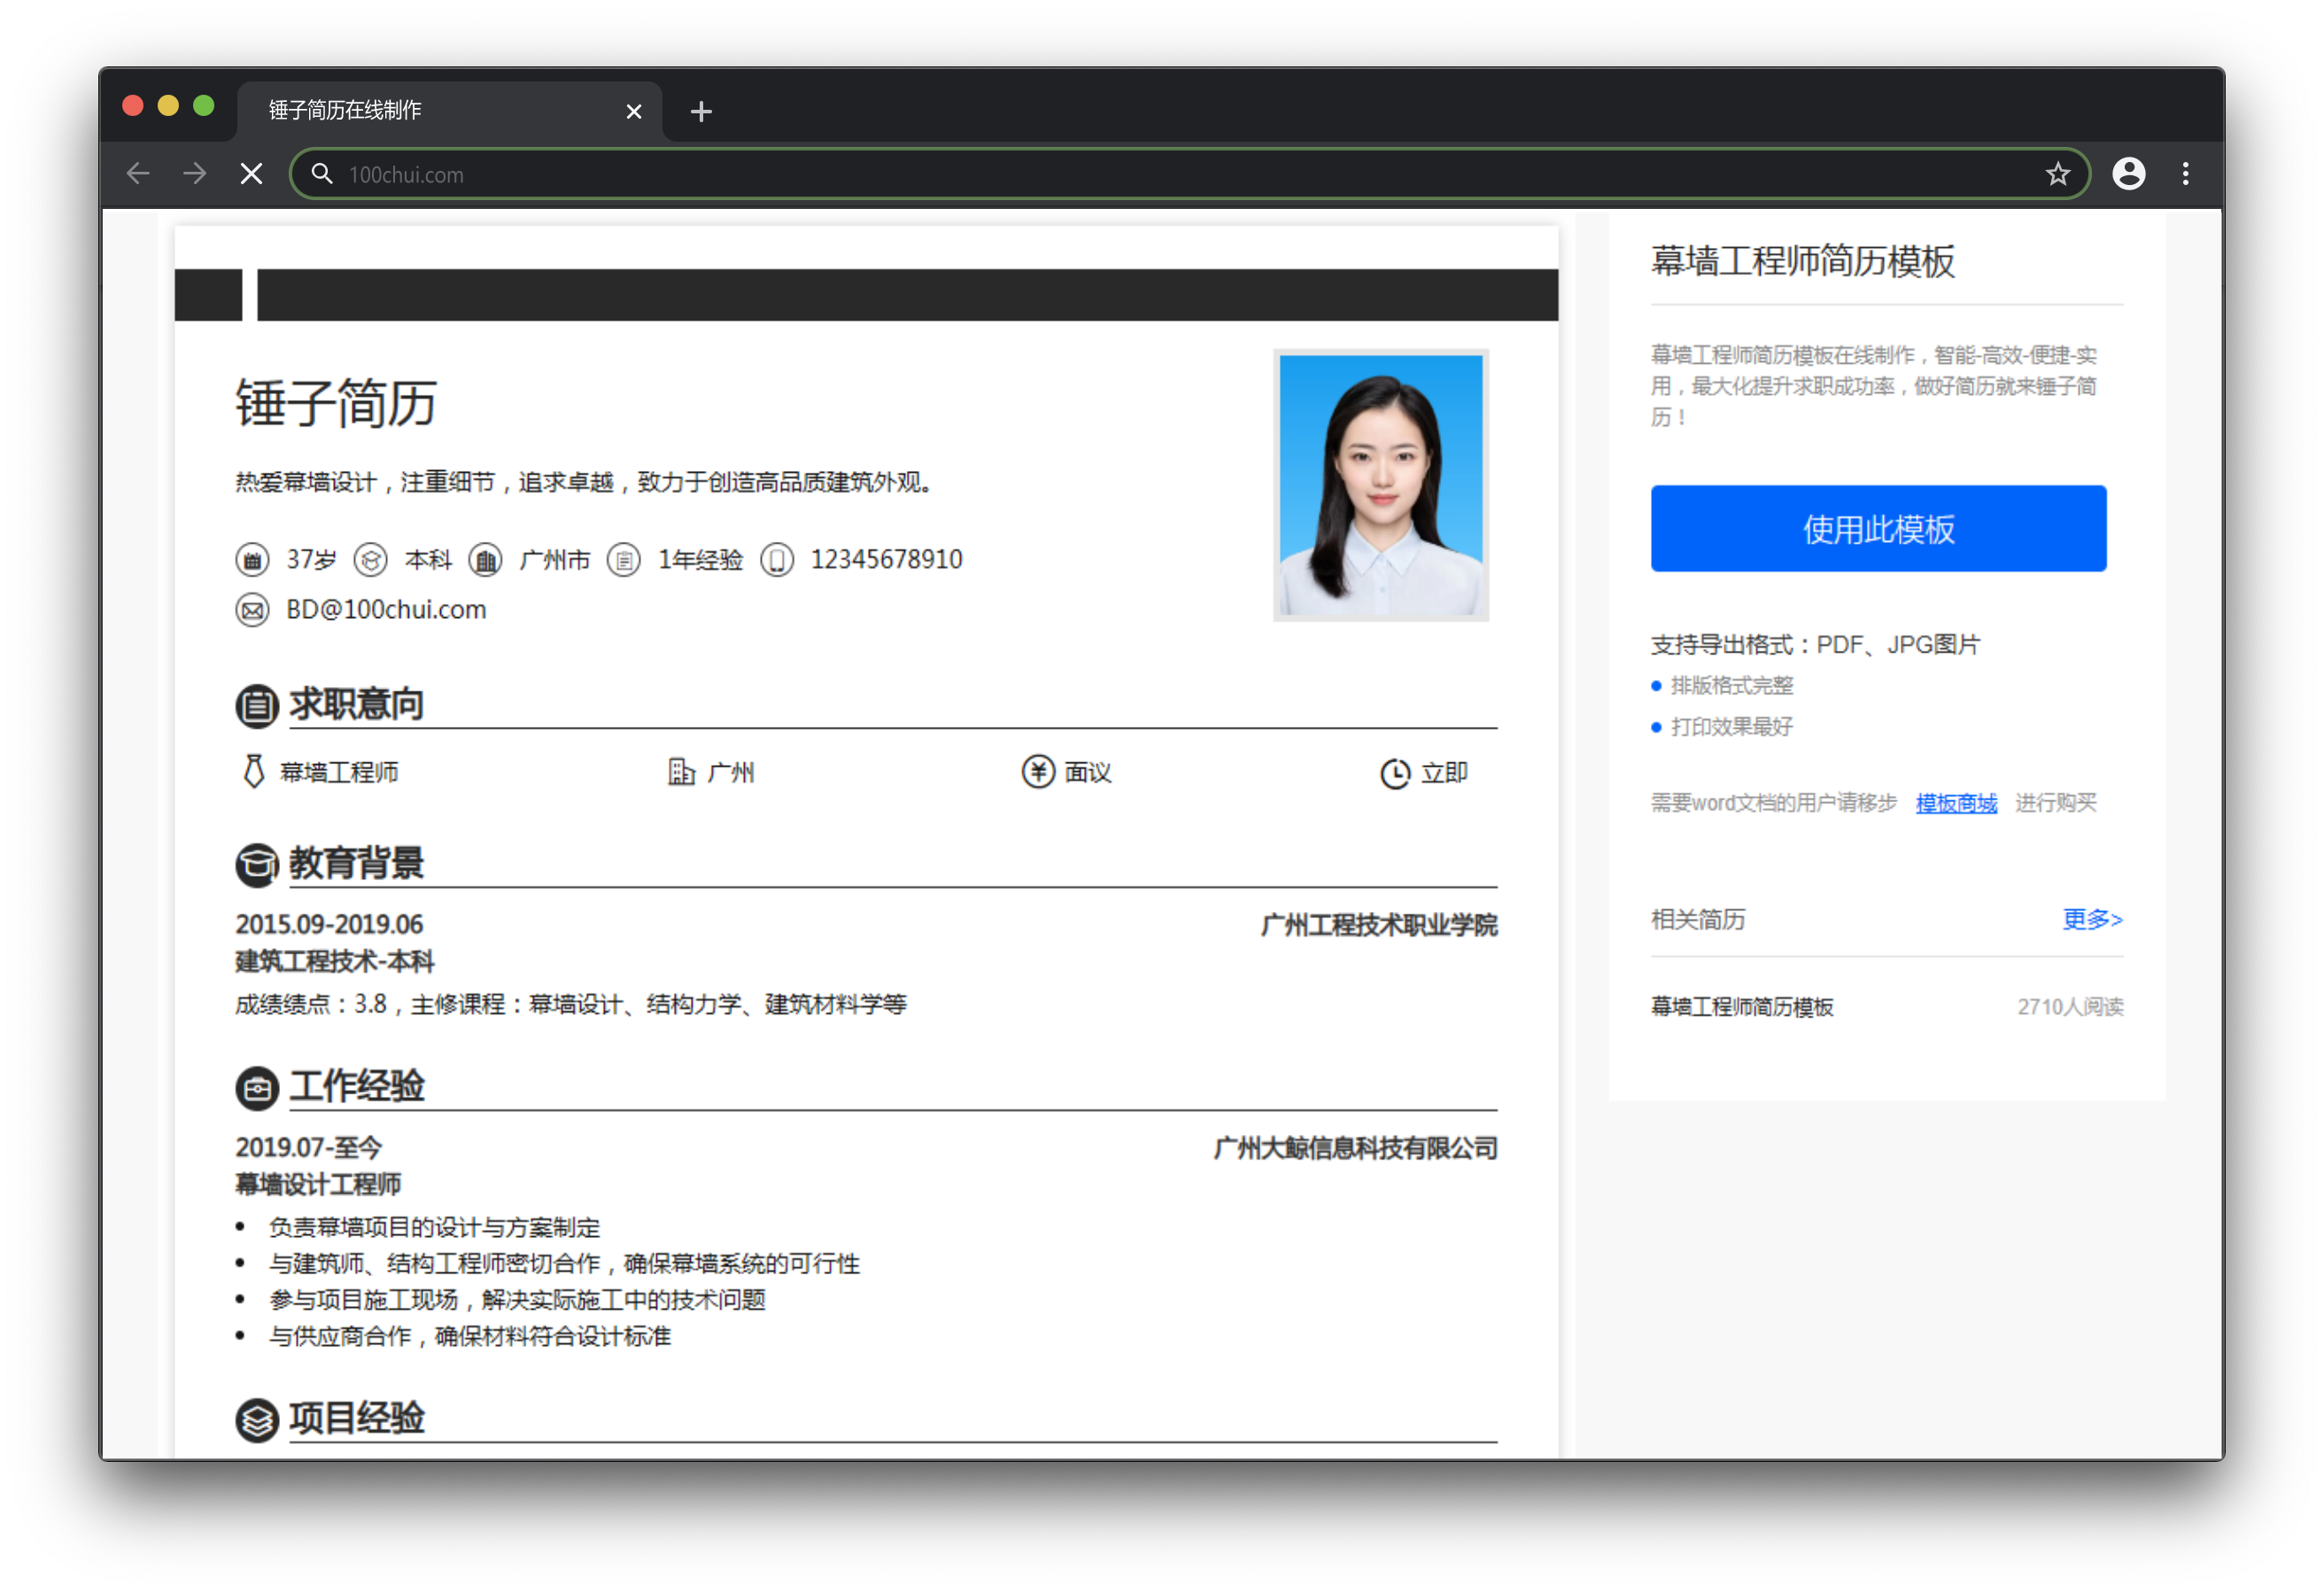2324x1592 pixels.
Task: Click the city building icon beside 广州市
Action: tap(486, 560)
